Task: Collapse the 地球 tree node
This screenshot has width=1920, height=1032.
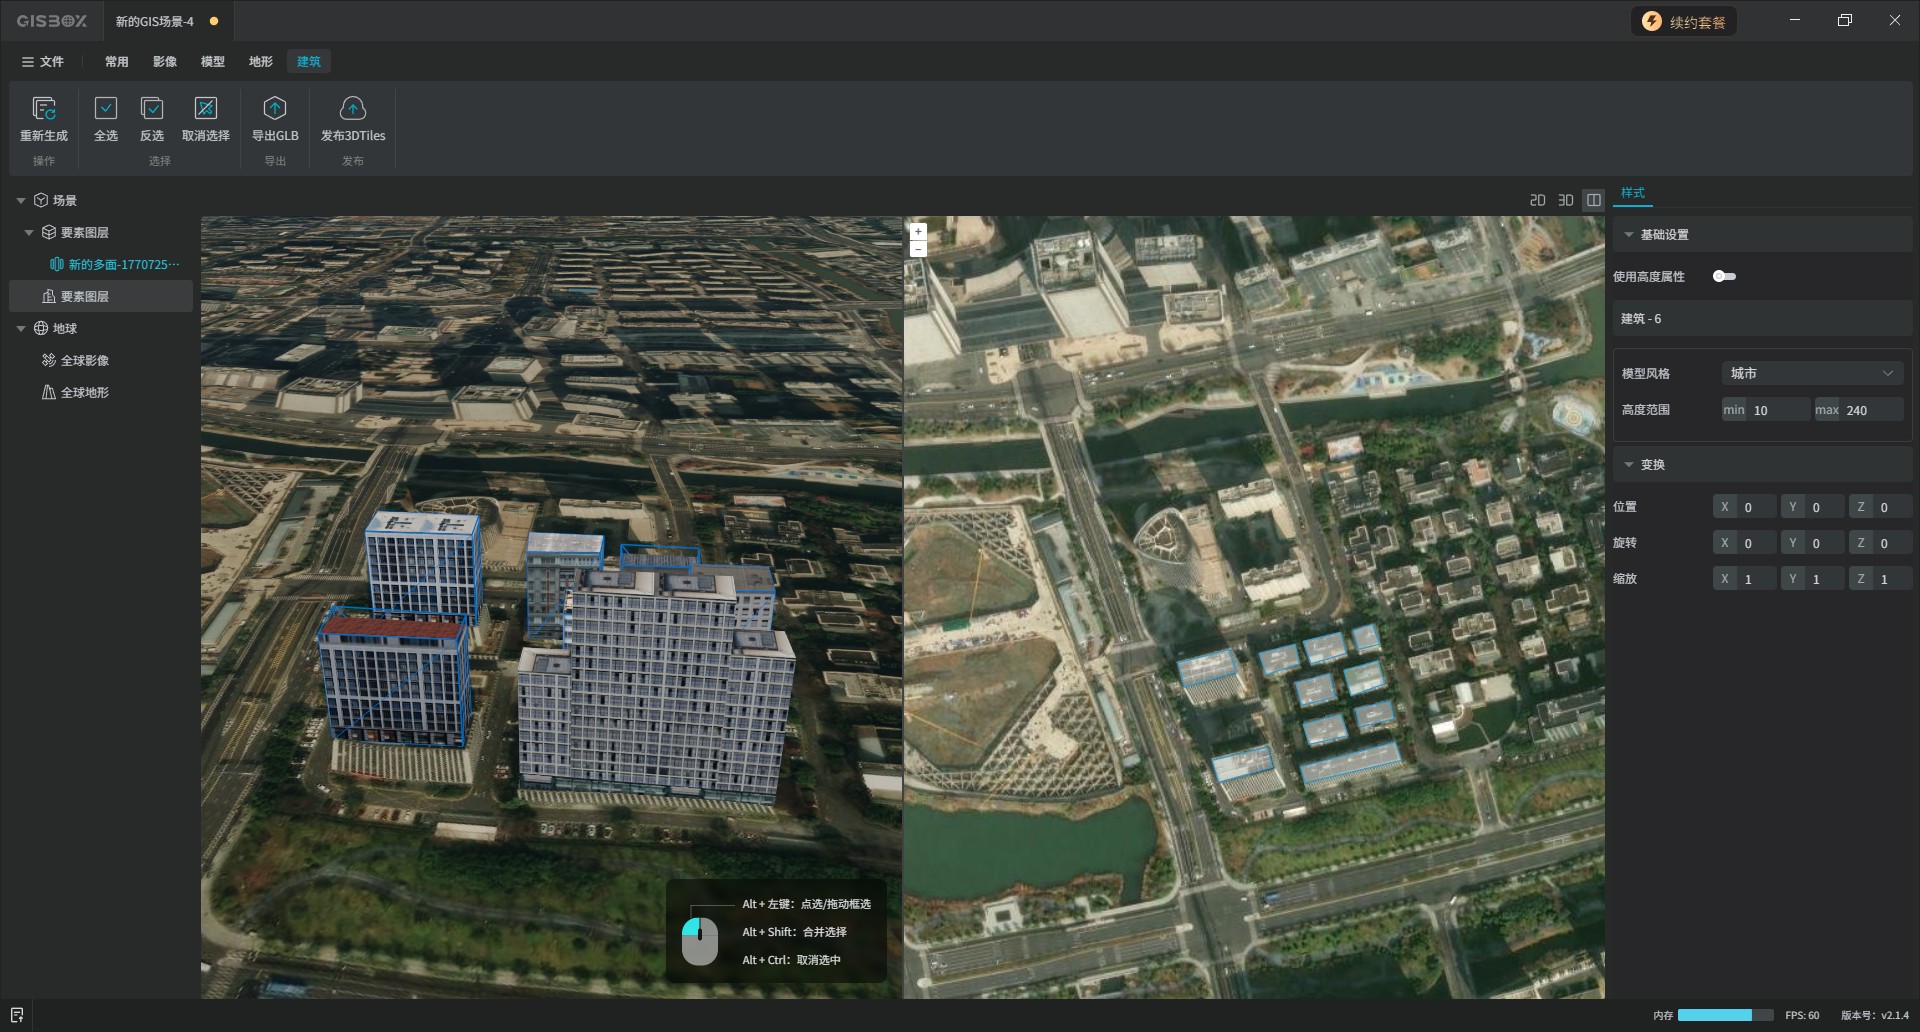Action: pos(21,328)
